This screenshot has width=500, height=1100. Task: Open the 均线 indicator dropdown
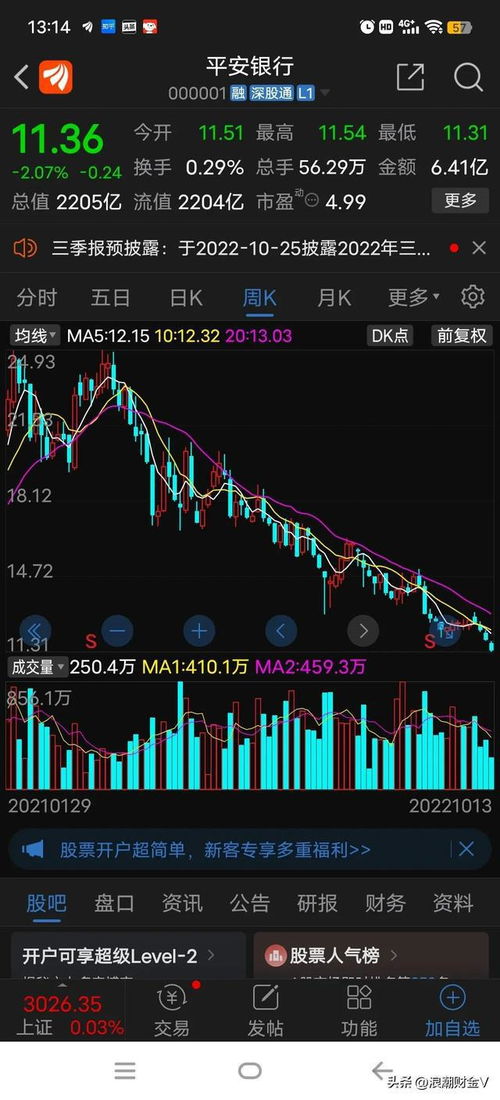pos(34,335)
